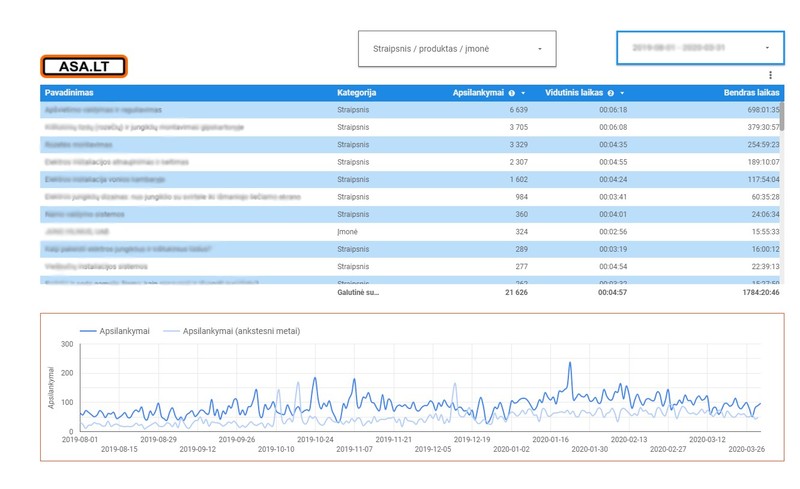Click the Vidutinis laikas info icon

coord(611,93)
